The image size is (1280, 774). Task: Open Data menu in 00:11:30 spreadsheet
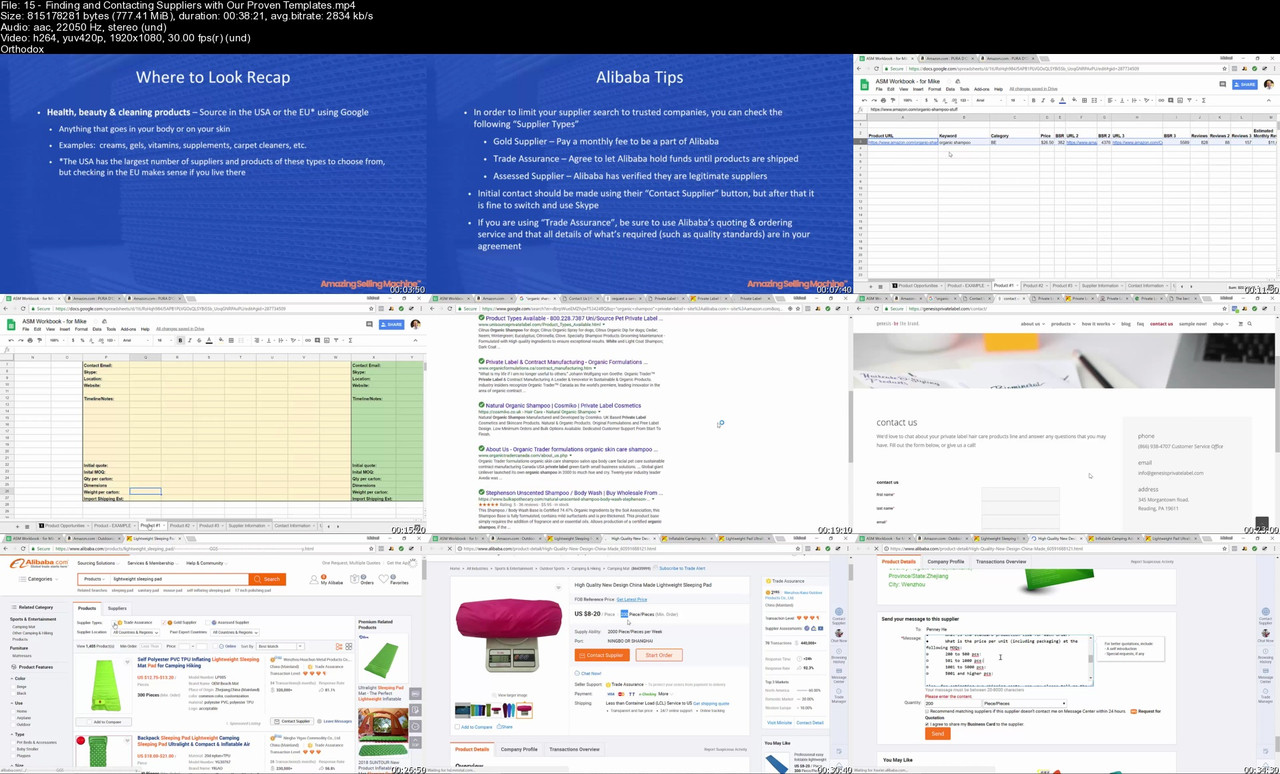click(950, 89)
